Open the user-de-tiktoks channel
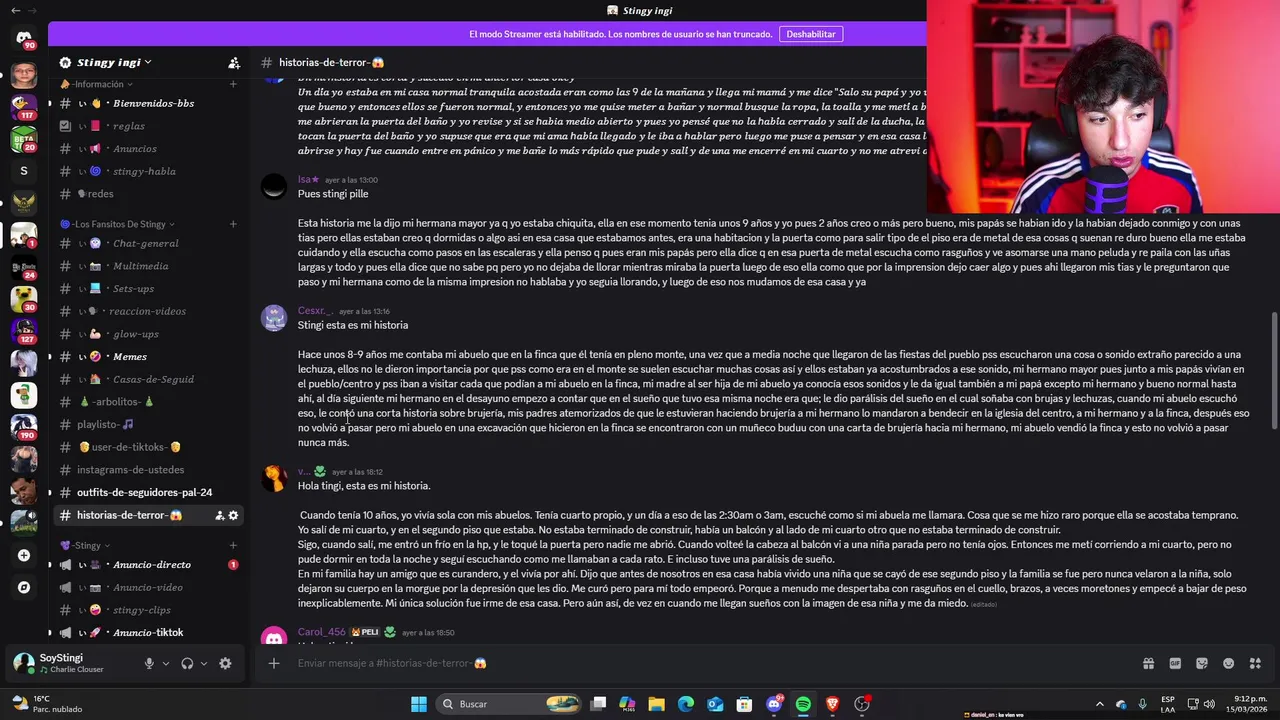 147,447
